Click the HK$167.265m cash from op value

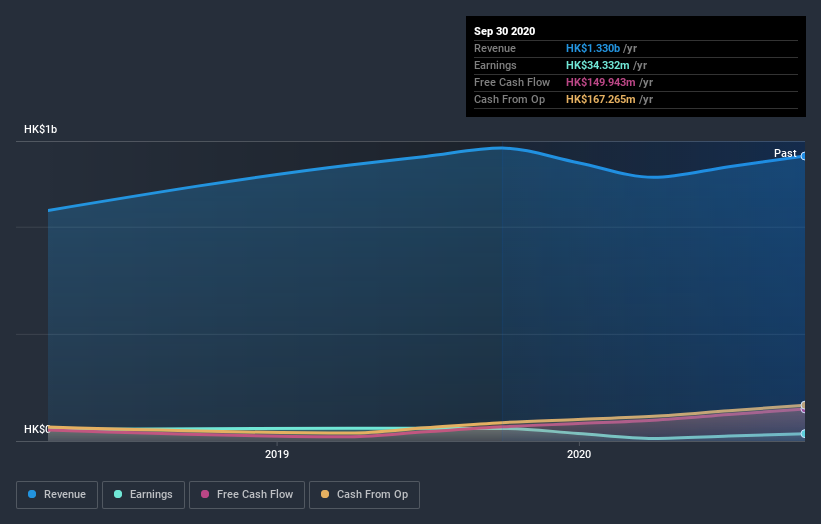pos(601,99)
